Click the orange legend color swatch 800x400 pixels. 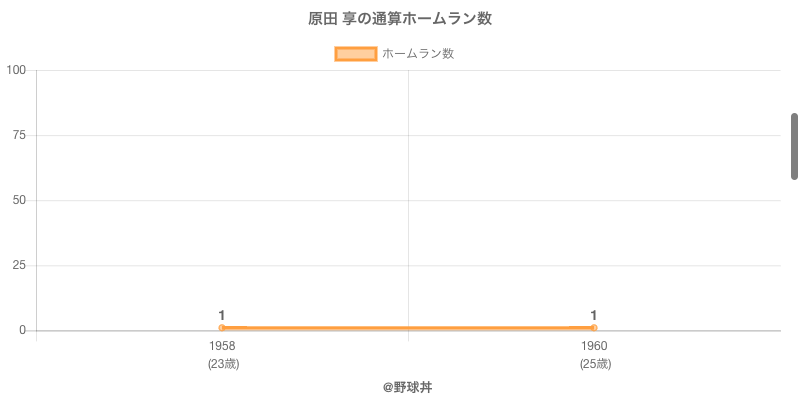coord(355,54)
